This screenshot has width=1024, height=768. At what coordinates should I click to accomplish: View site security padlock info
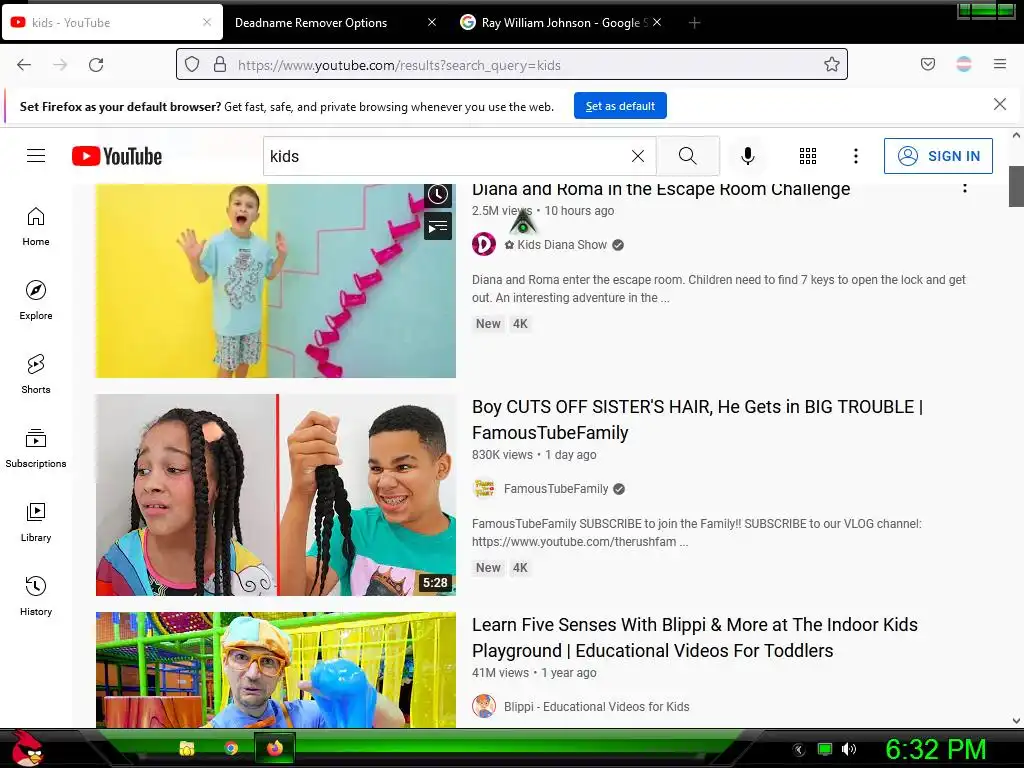point(220,65)
